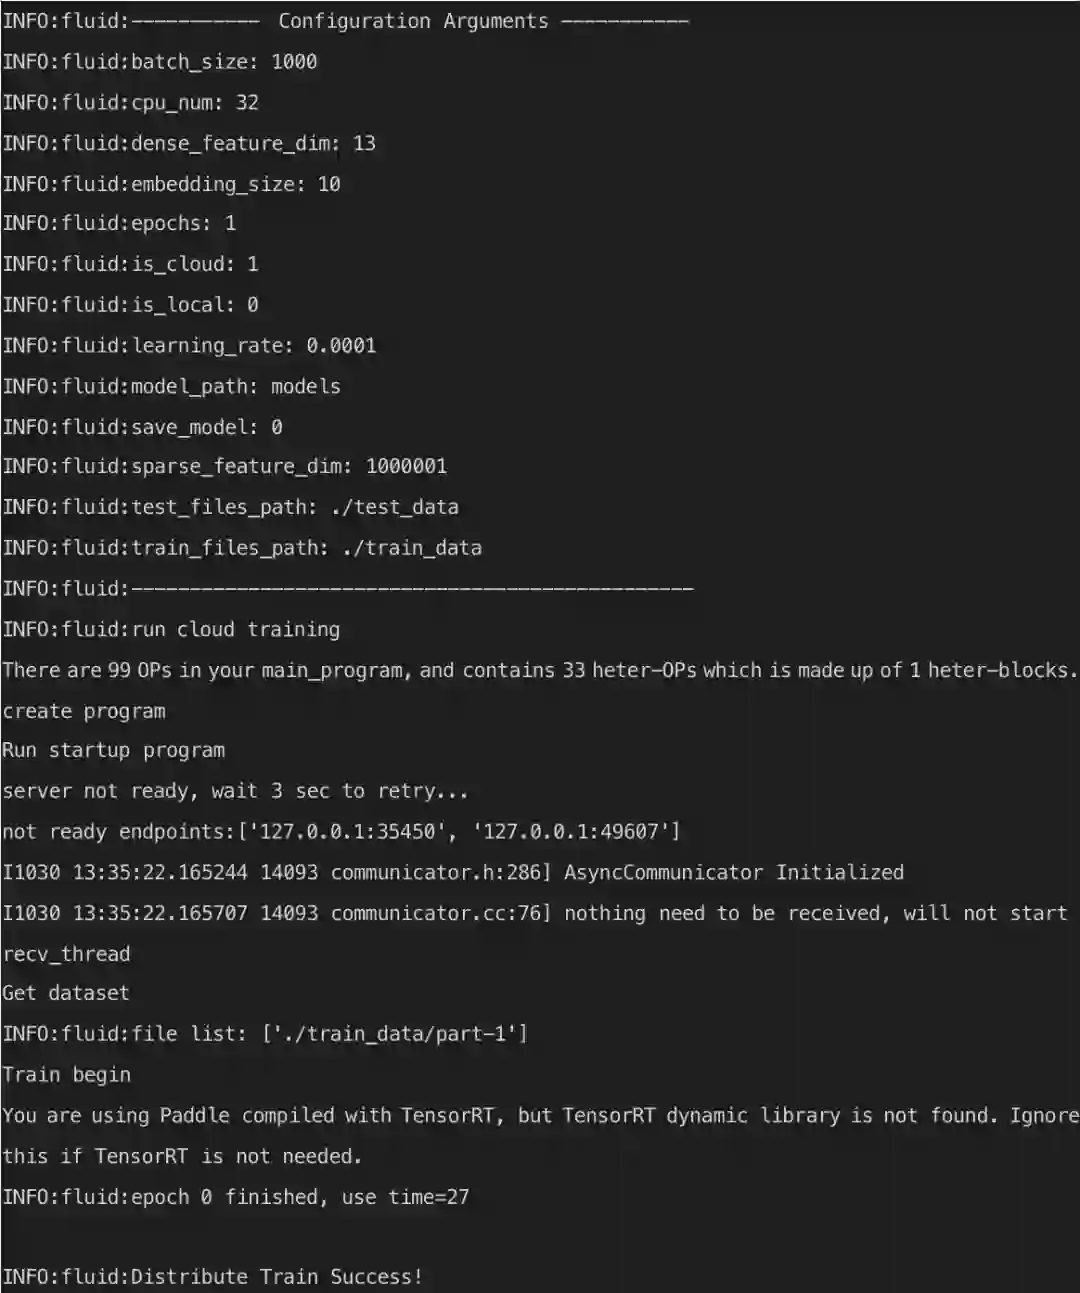
Task: Click the 'server not ready' retry message
Action: click(x=235, y=791)
